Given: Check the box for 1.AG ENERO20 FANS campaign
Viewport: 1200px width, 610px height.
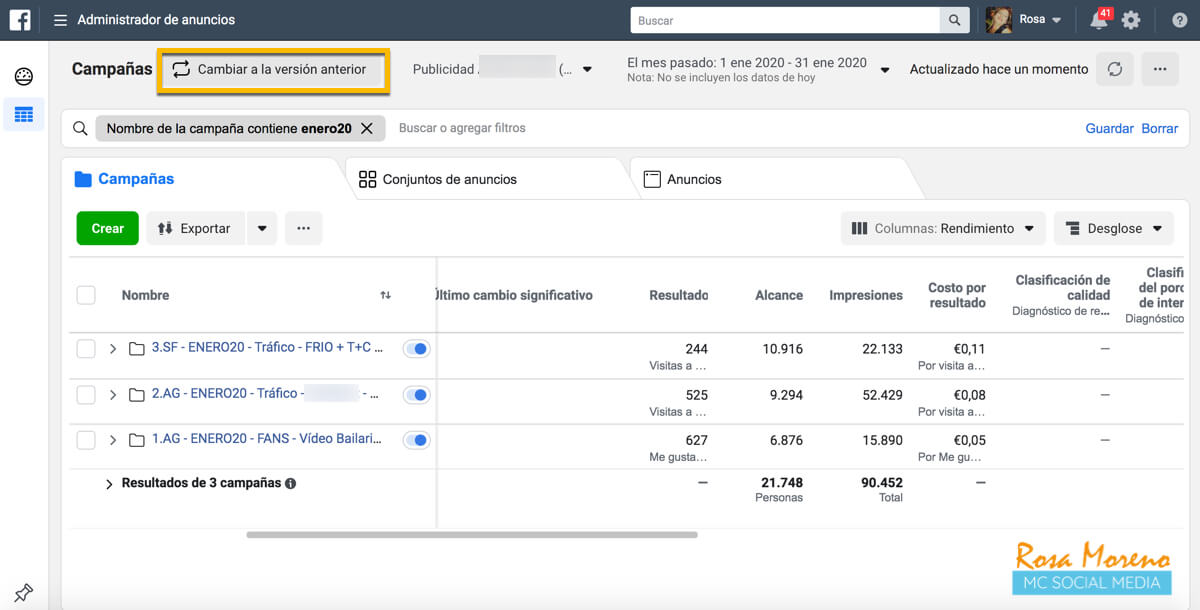Looking at the screenshot, I should click(86, 440).
